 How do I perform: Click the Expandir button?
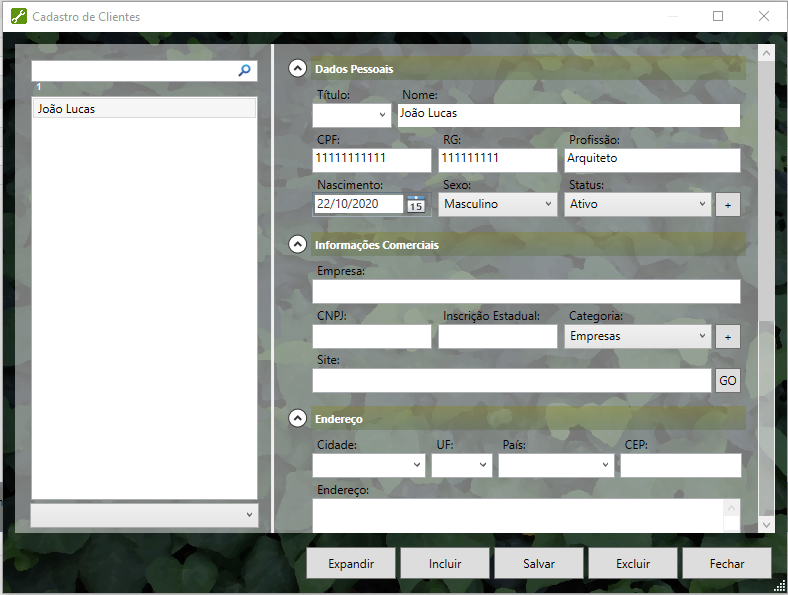(351, 563)
